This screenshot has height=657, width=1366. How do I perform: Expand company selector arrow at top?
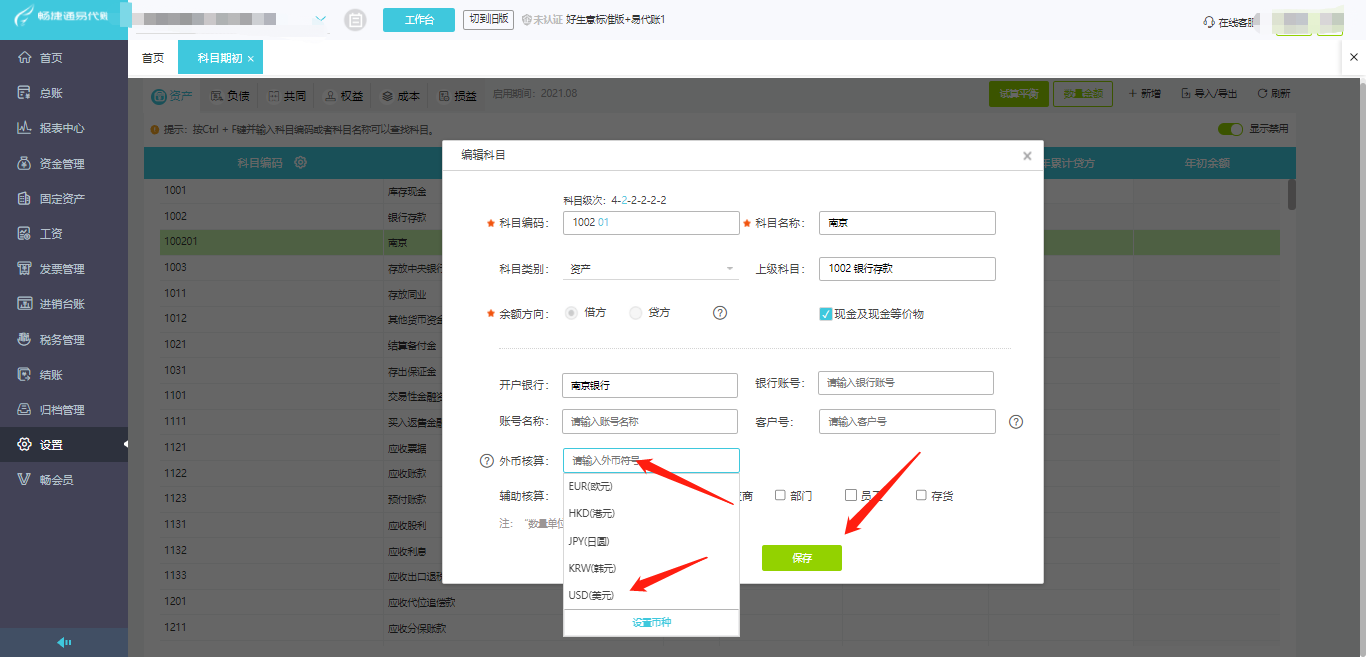[320, 19]
